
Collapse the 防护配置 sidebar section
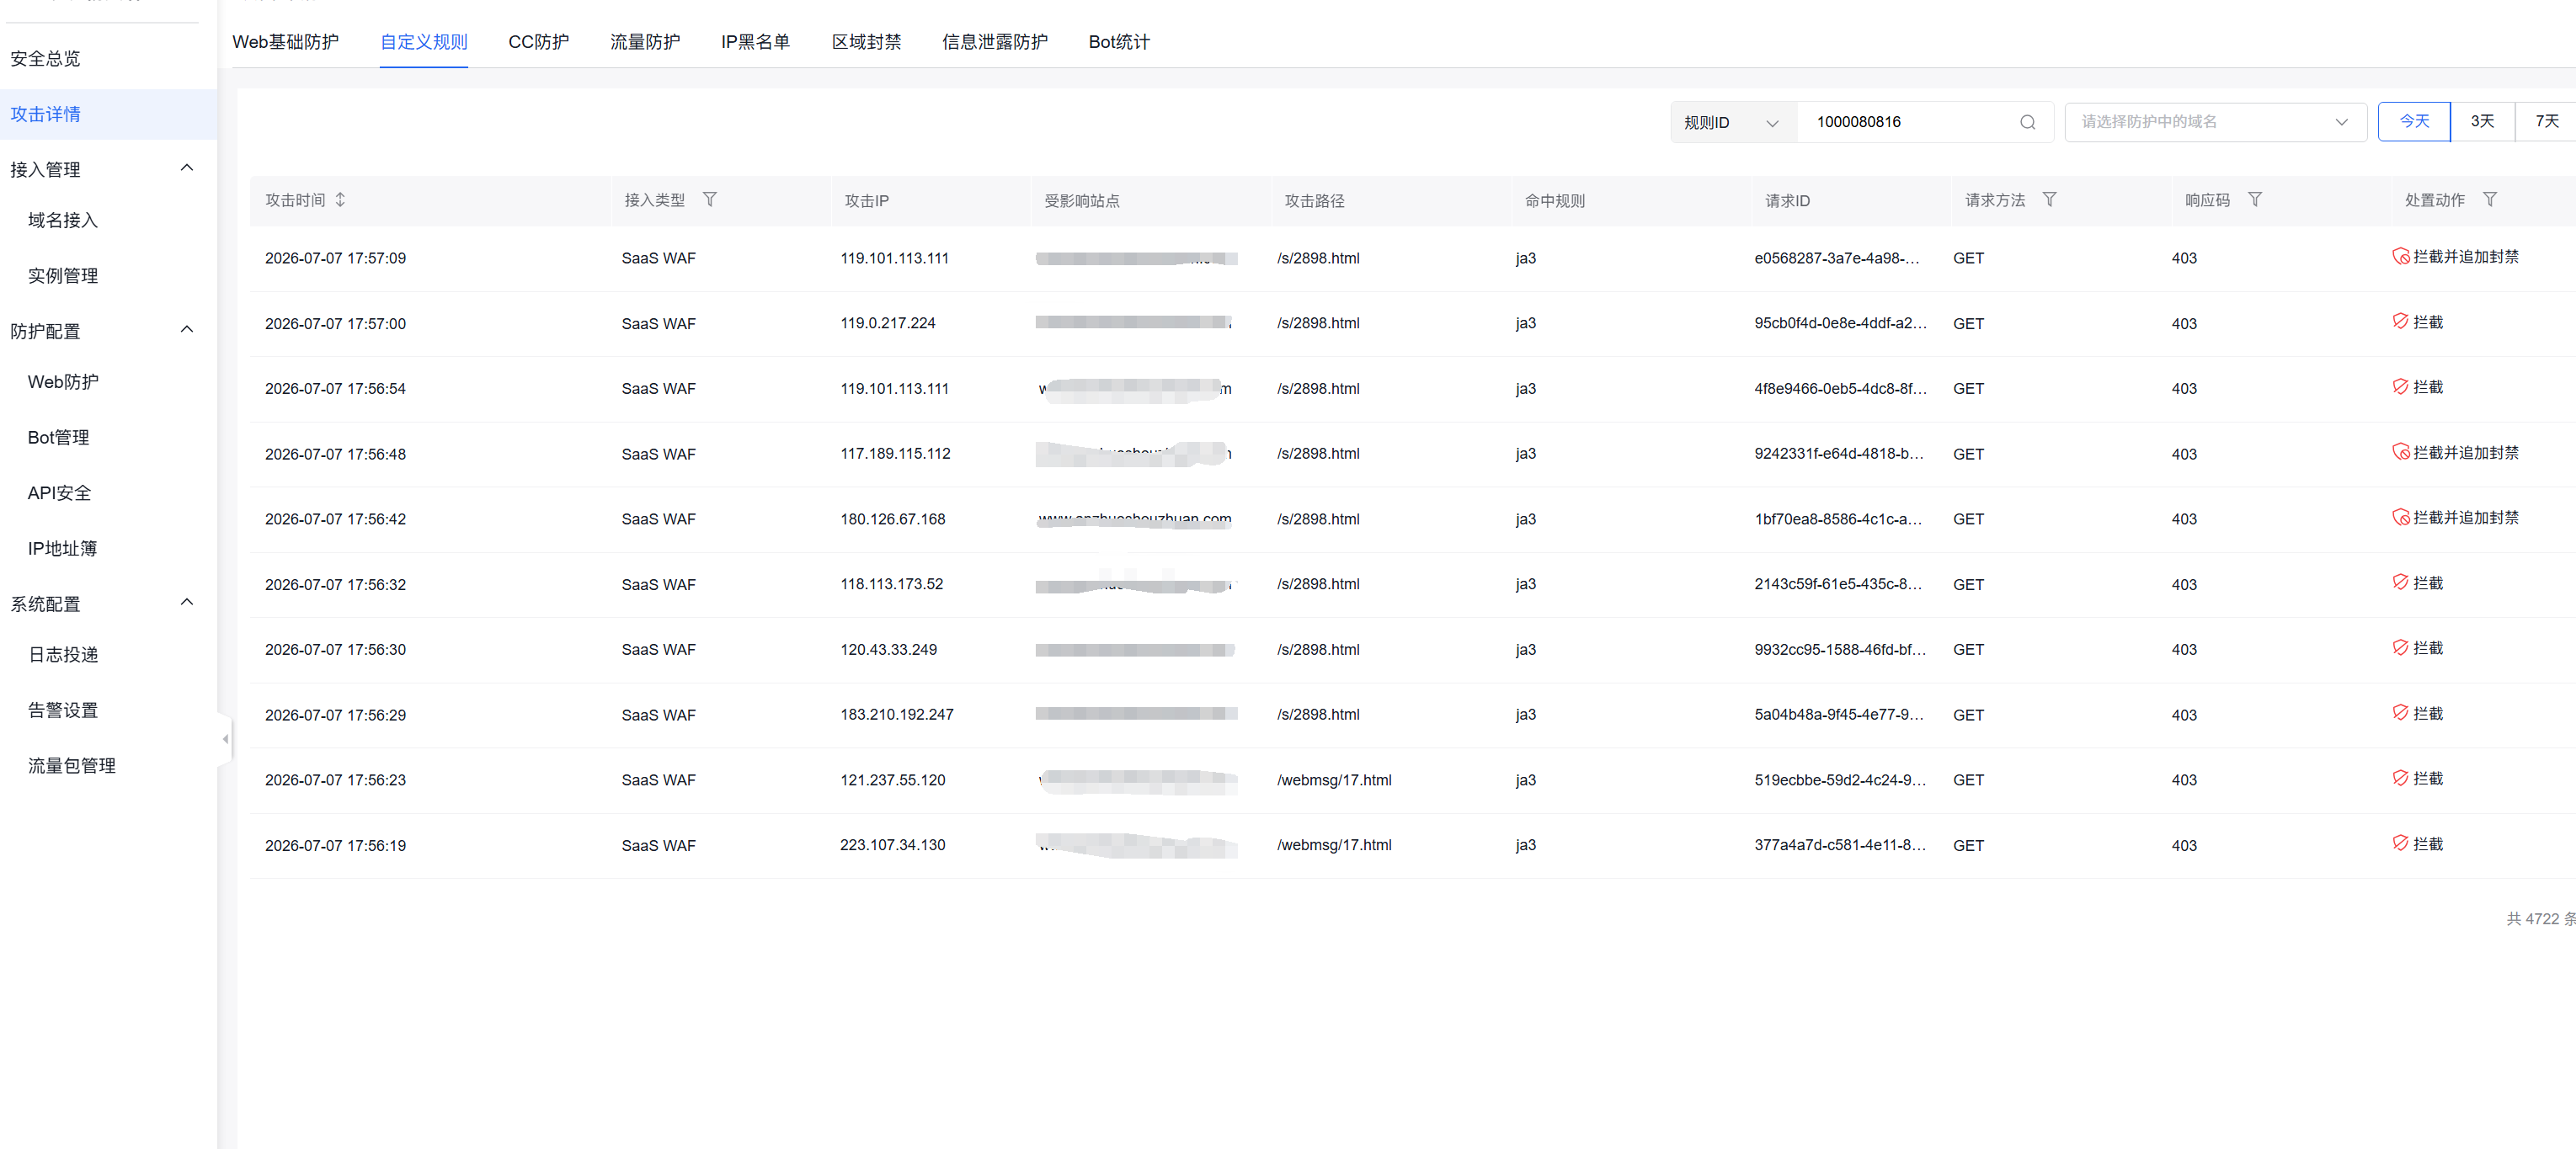tap(187, 330)
